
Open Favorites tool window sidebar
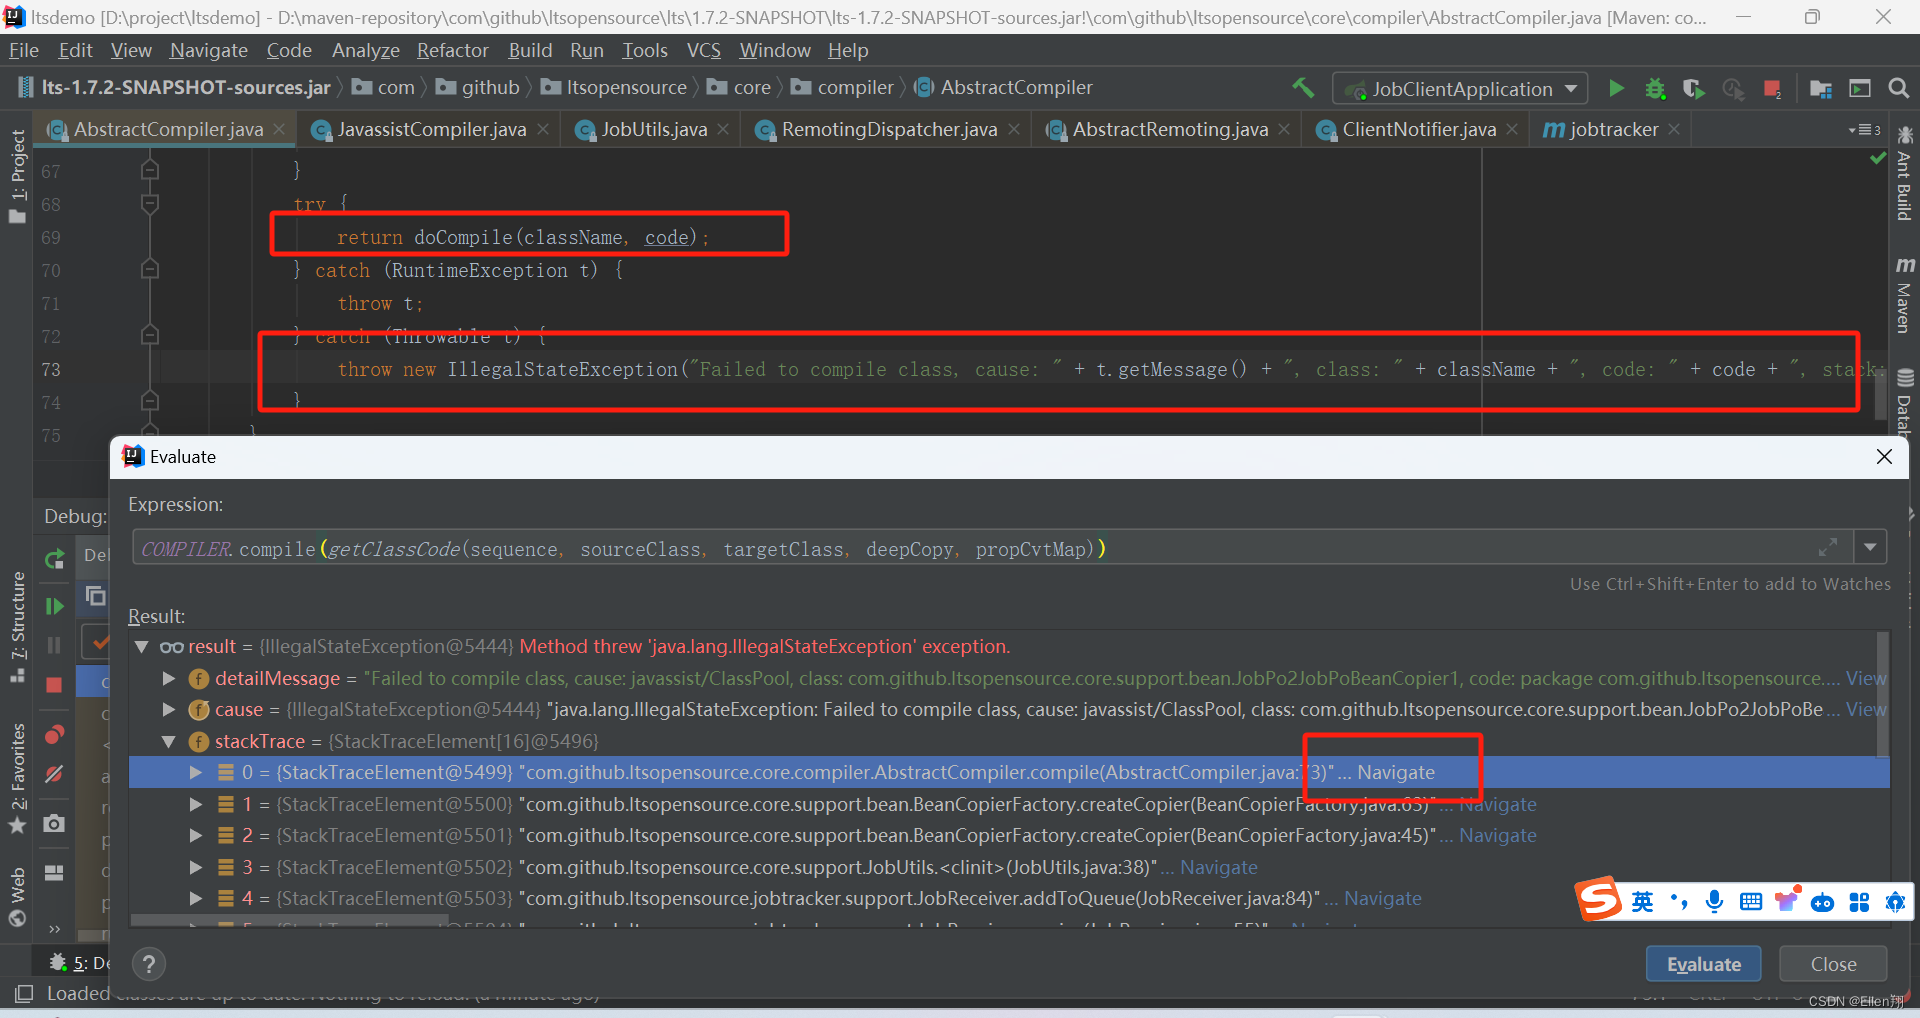tap(17, 778)
